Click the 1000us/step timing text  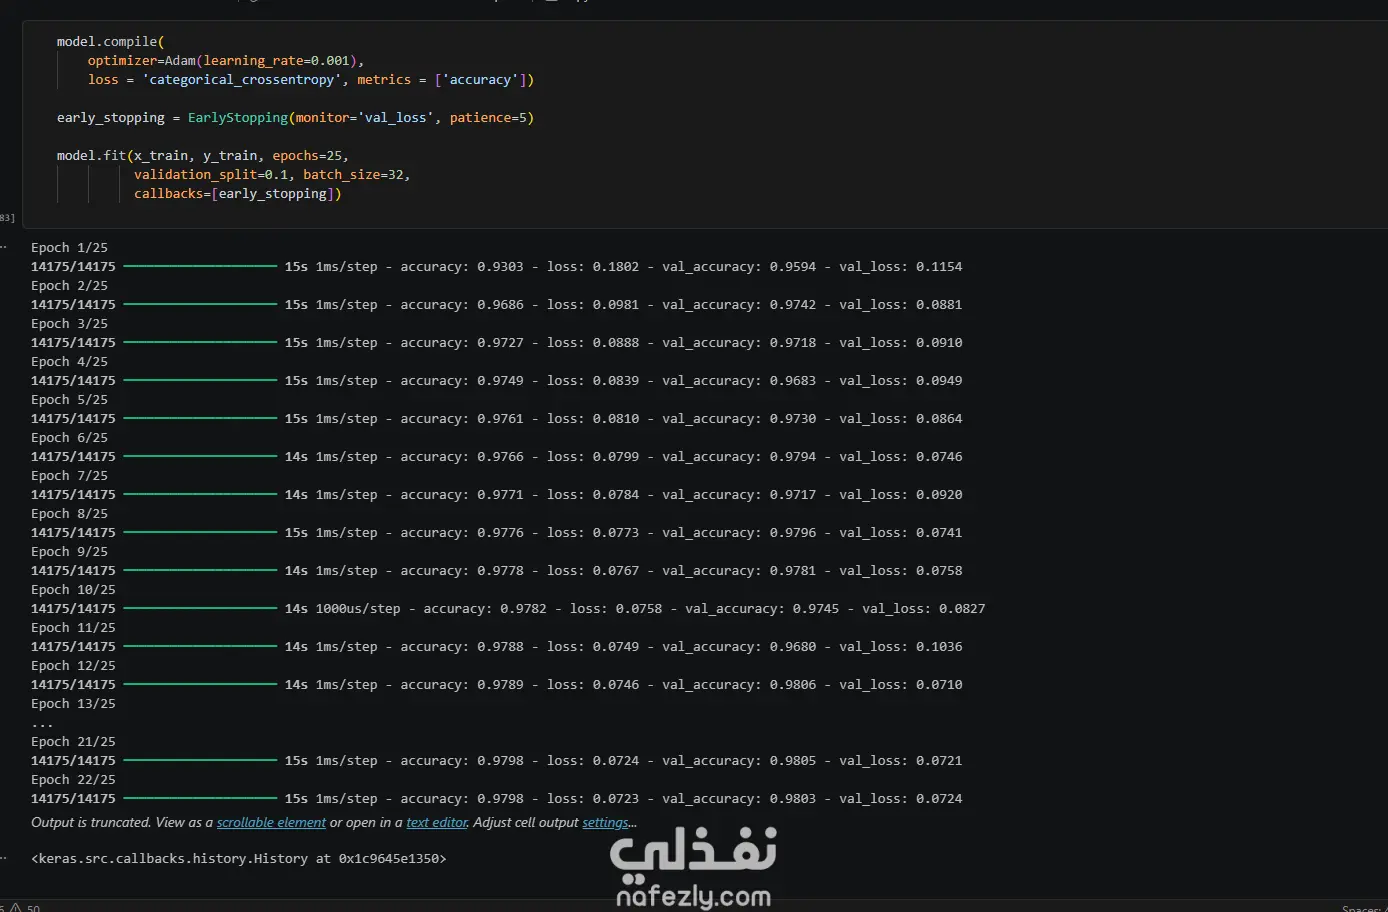point(358,608)
